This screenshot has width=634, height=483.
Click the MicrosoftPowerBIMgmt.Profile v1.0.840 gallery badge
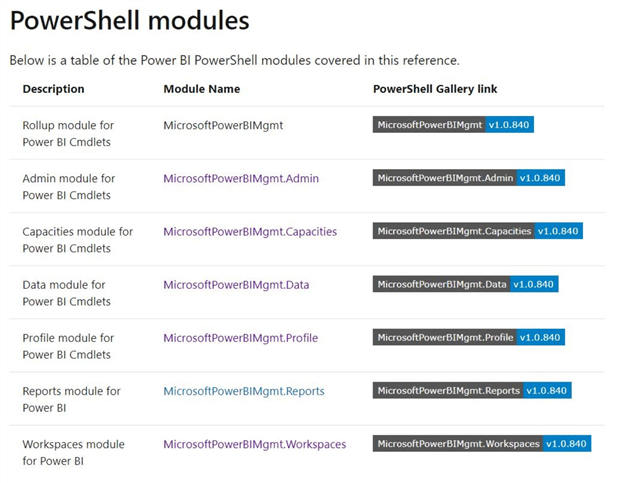point(468,338)
